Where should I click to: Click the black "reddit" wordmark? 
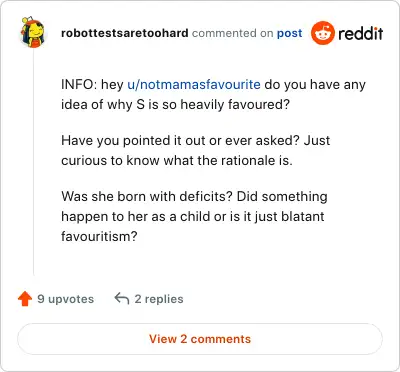click(361, 33)
